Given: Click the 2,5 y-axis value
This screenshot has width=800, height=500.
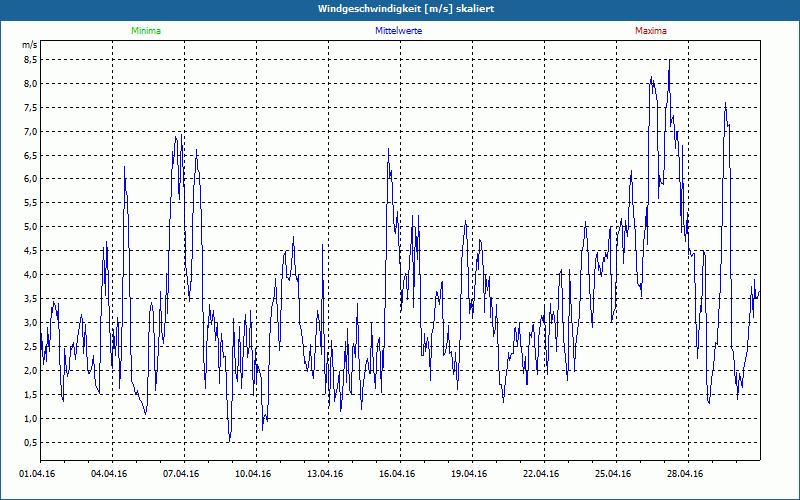Looking at the screenshot, I should click(x=31, y=347).
